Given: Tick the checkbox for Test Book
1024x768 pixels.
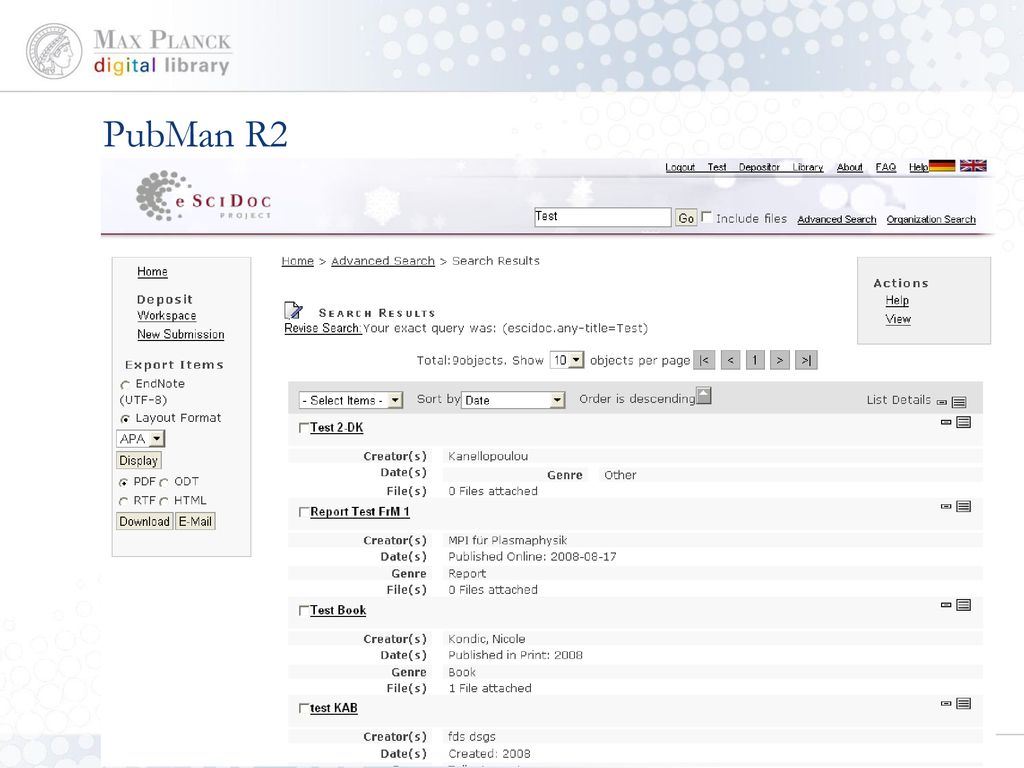Looking at the screenshot, I should (303, 611).
